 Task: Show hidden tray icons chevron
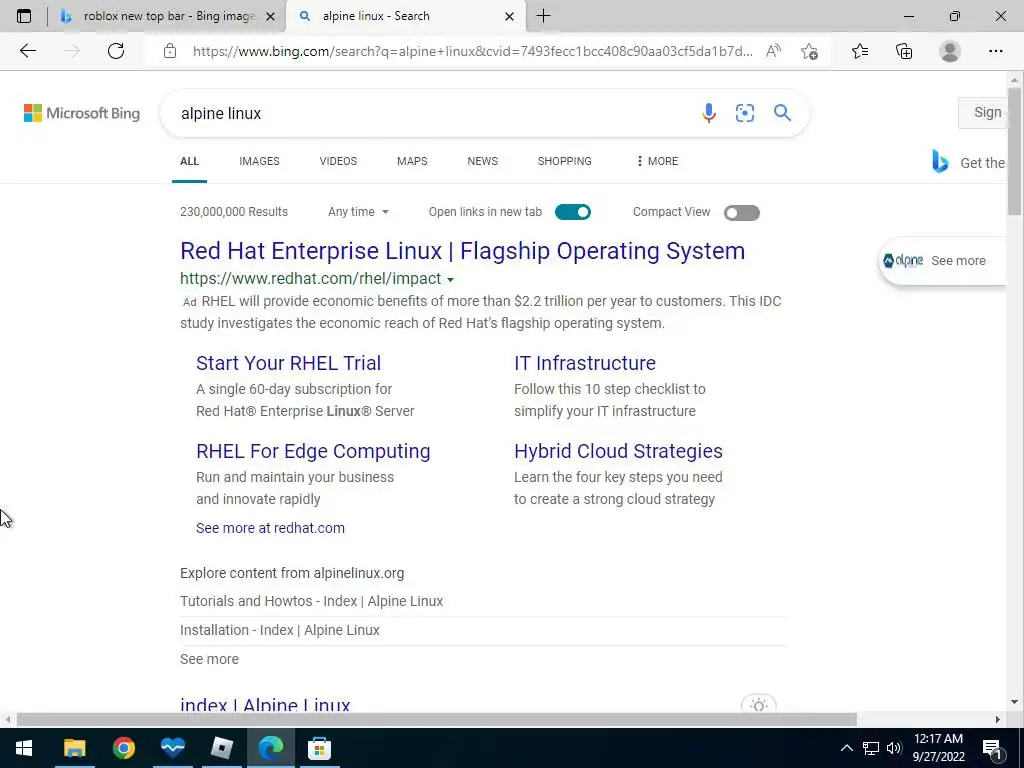click(x=846, y=748)
